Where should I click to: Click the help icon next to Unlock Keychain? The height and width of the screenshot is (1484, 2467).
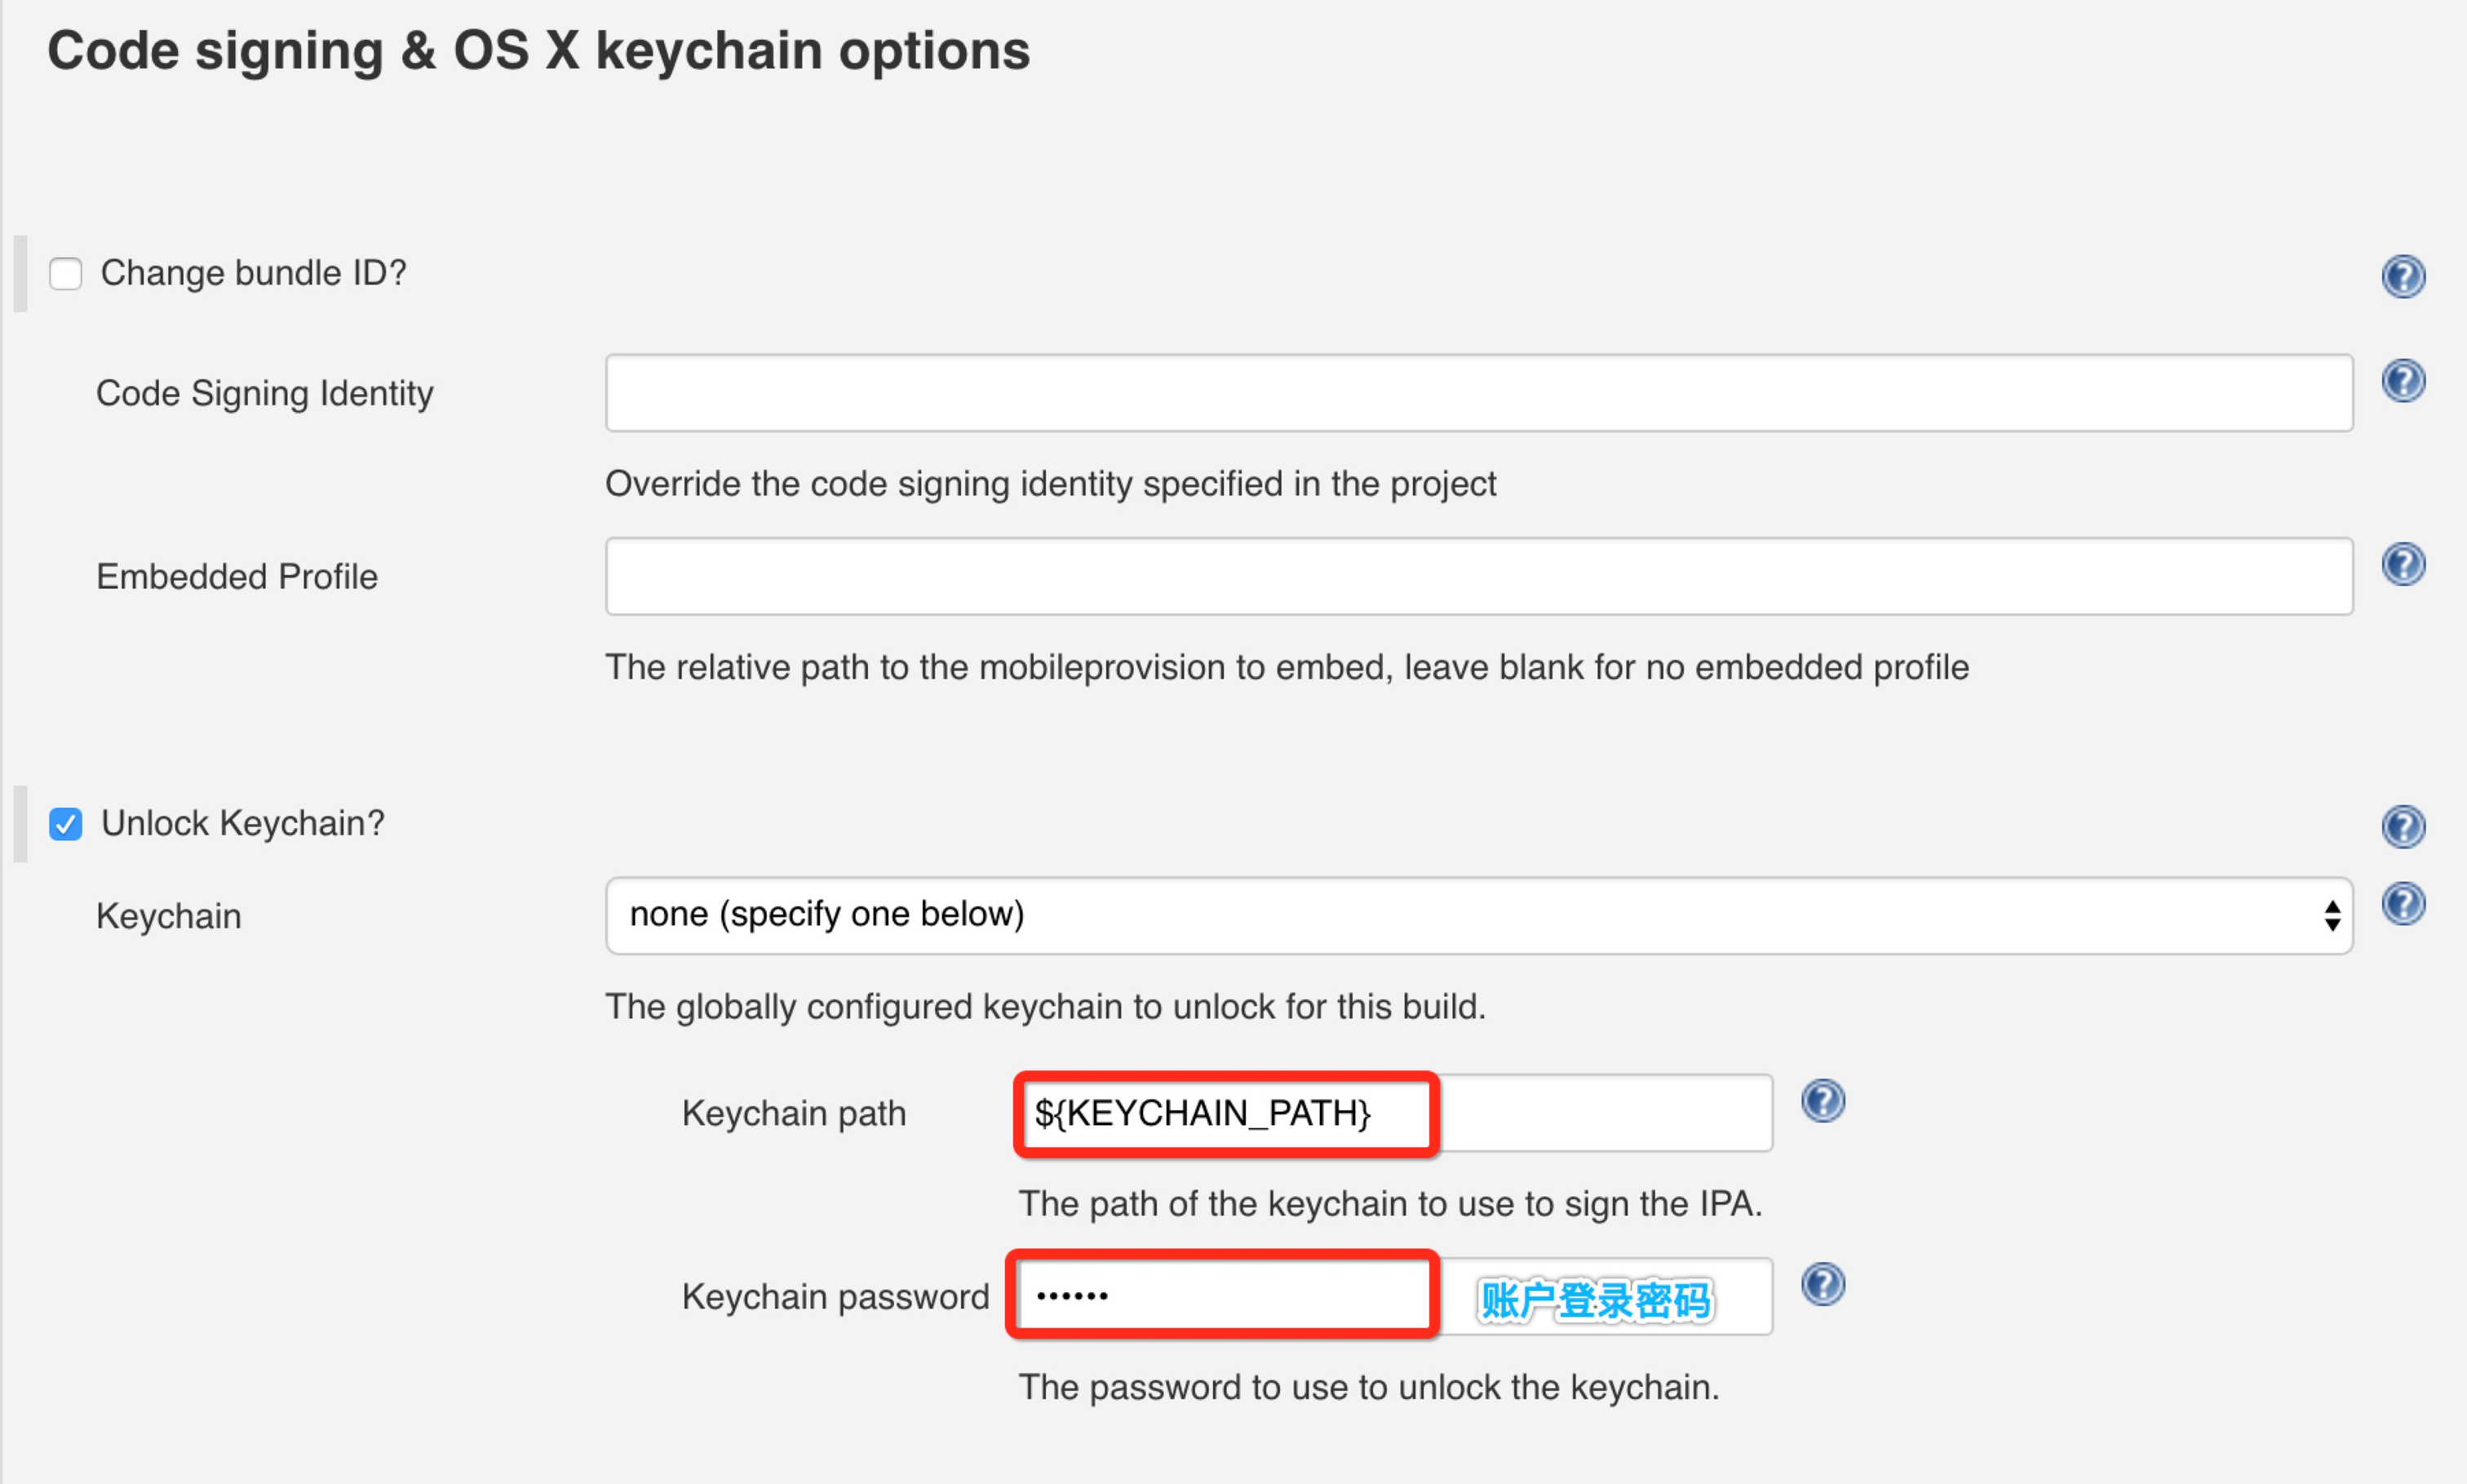point(2404,827)
